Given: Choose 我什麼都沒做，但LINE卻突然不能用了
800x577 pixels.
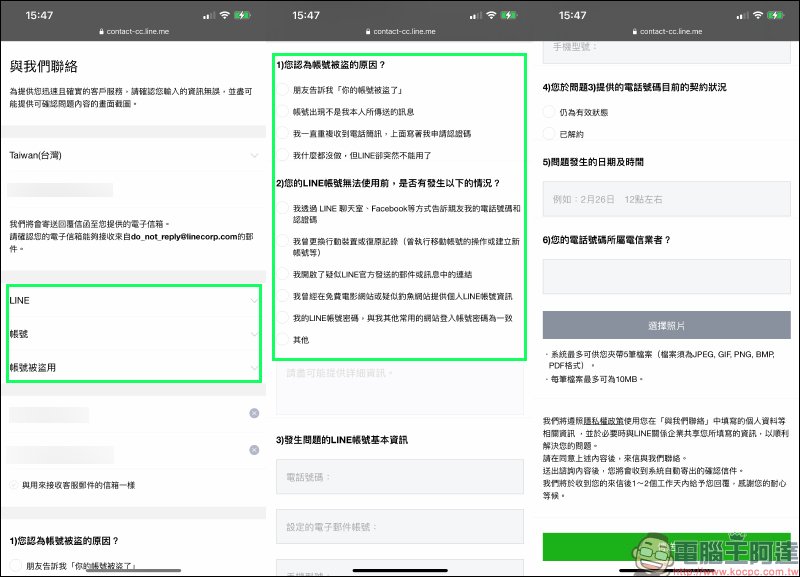Looking at the screenshot, I should click(x=283, y=155).
